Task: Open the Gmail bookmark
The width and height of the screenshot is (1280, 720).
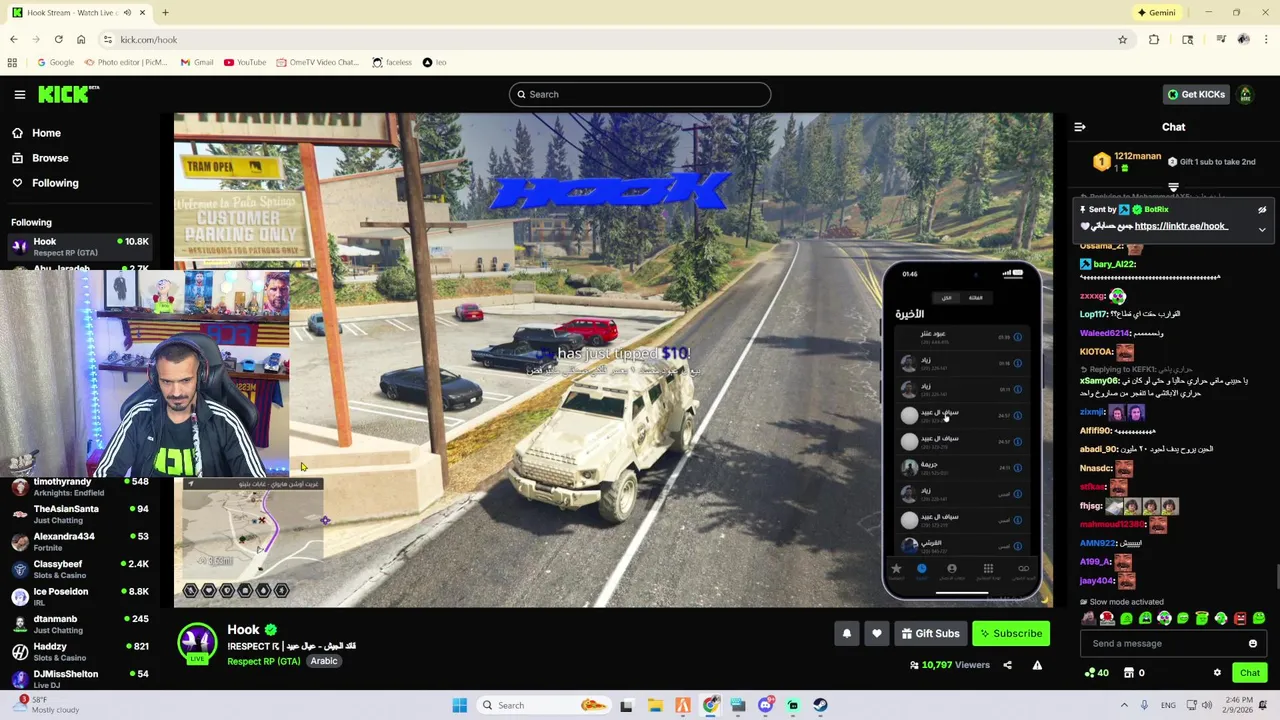Action: tap(197, 62)
